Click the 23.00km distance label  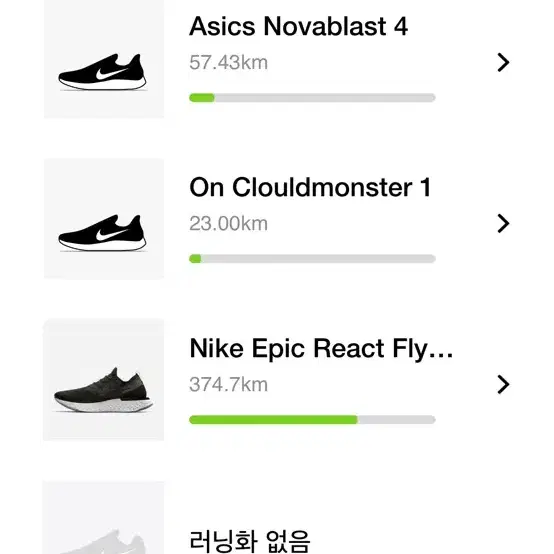point(229,224)
